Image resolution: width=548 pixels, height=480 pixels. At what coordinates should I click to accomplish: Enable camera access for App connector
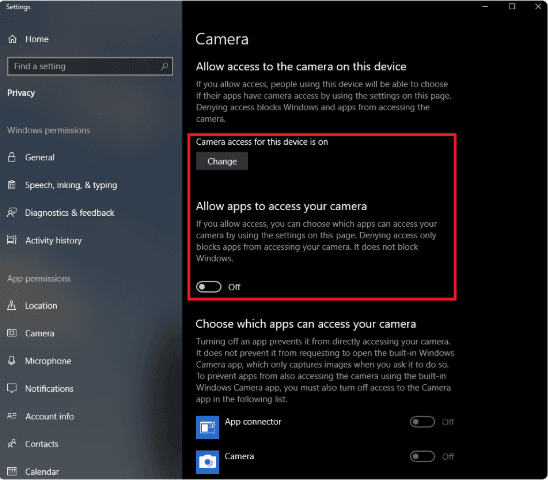422,422
